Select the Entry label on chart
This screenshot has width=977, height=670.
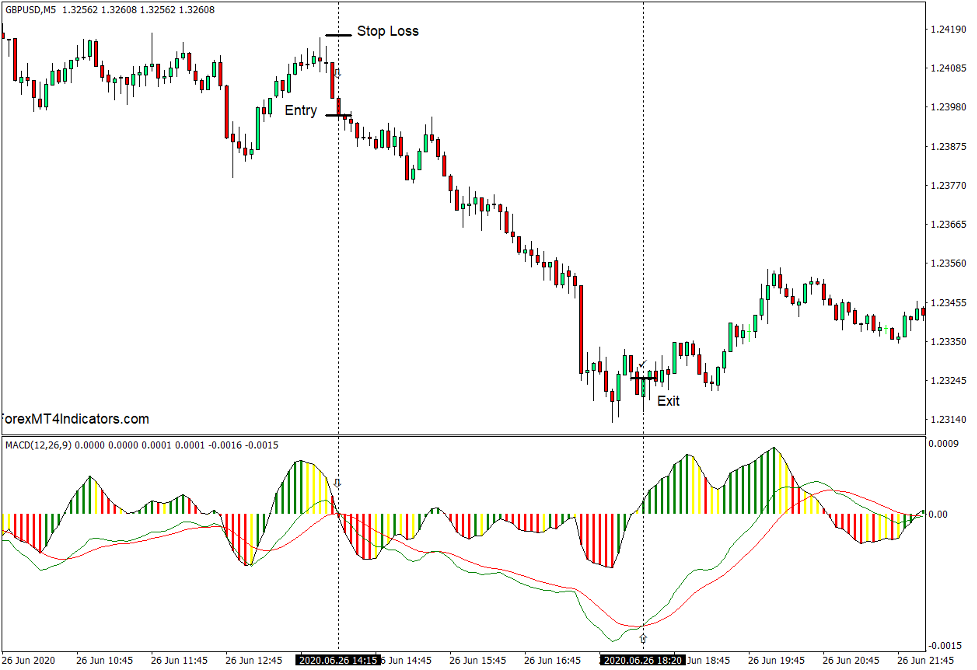[301, 110]
